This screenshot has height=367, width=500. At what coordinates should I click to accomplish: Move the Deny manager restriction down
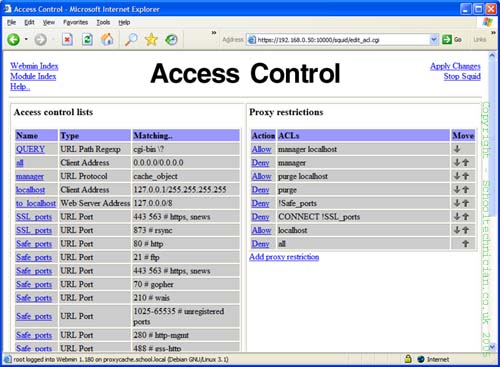[457, 163]
